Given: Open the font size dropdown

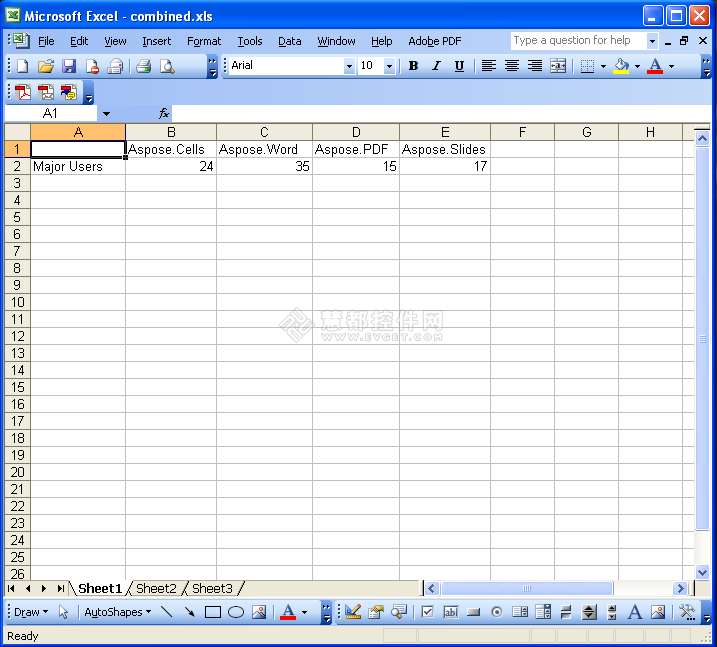Looking at the screenshot, I should click(389, 66).
